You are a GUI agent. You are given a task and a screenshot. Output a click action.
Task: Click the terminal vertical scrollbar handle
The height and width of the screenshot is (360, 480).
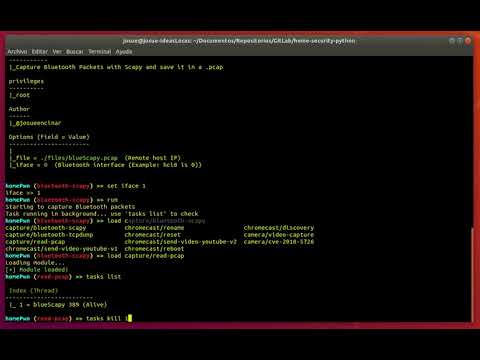472,274
